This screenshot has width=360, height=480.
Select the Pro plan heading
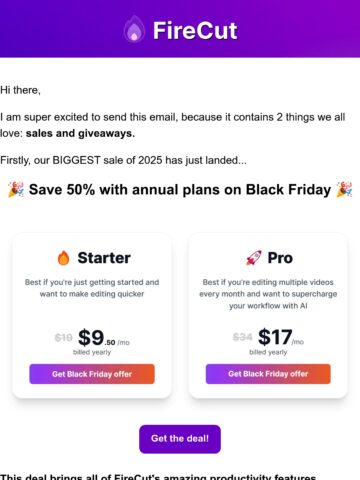click(280, 258)
